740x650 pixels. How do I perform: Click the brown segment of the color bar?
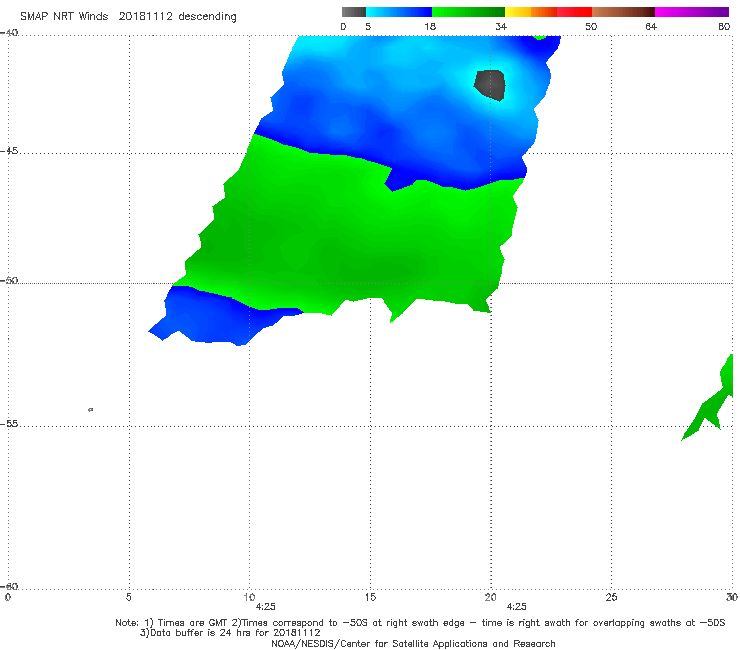click(623, 12)
